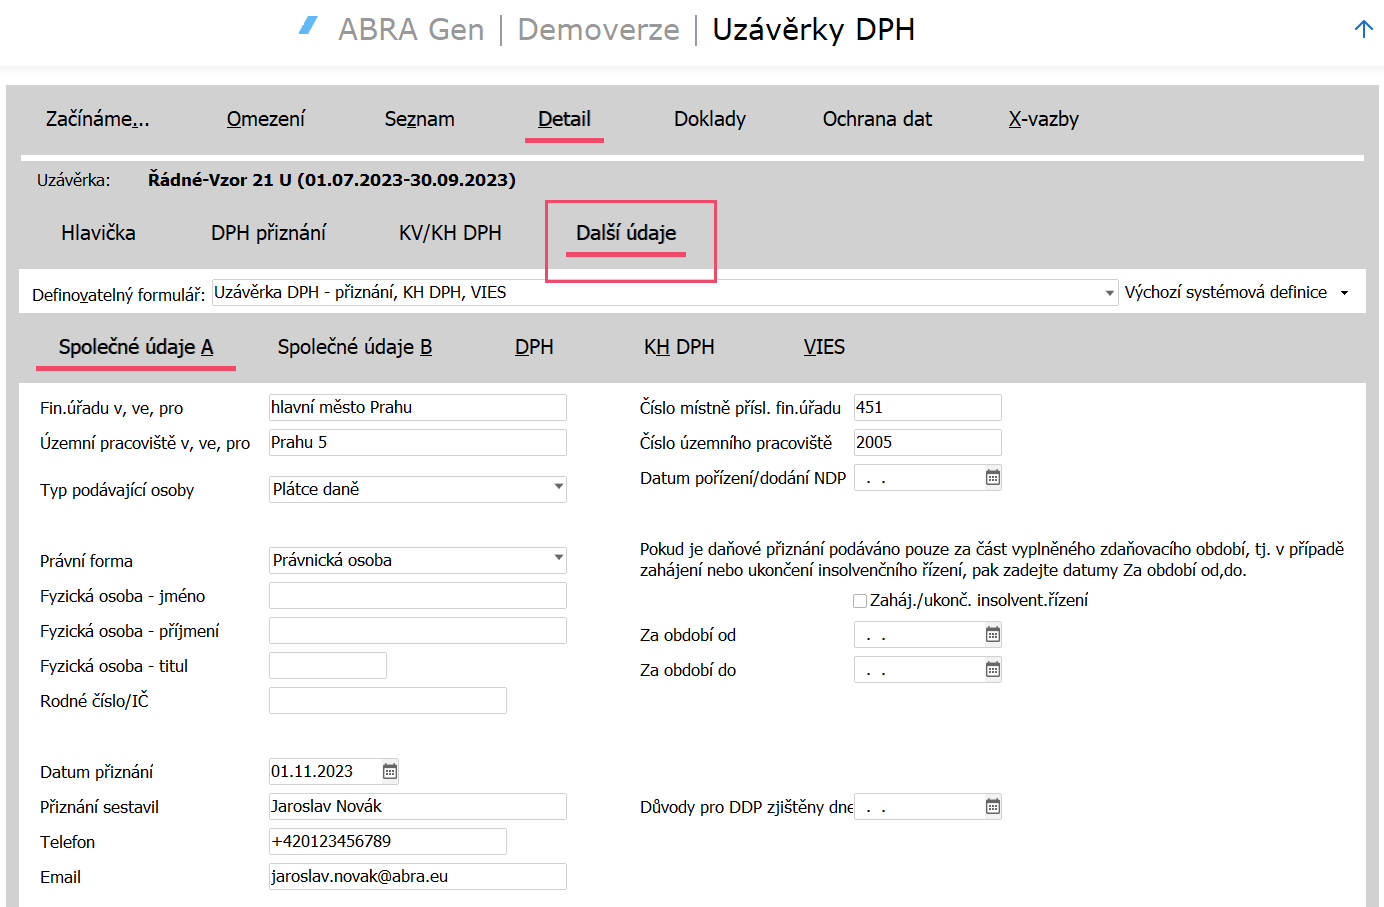Open calendar picker for Za období od

[x=992, y=635]
